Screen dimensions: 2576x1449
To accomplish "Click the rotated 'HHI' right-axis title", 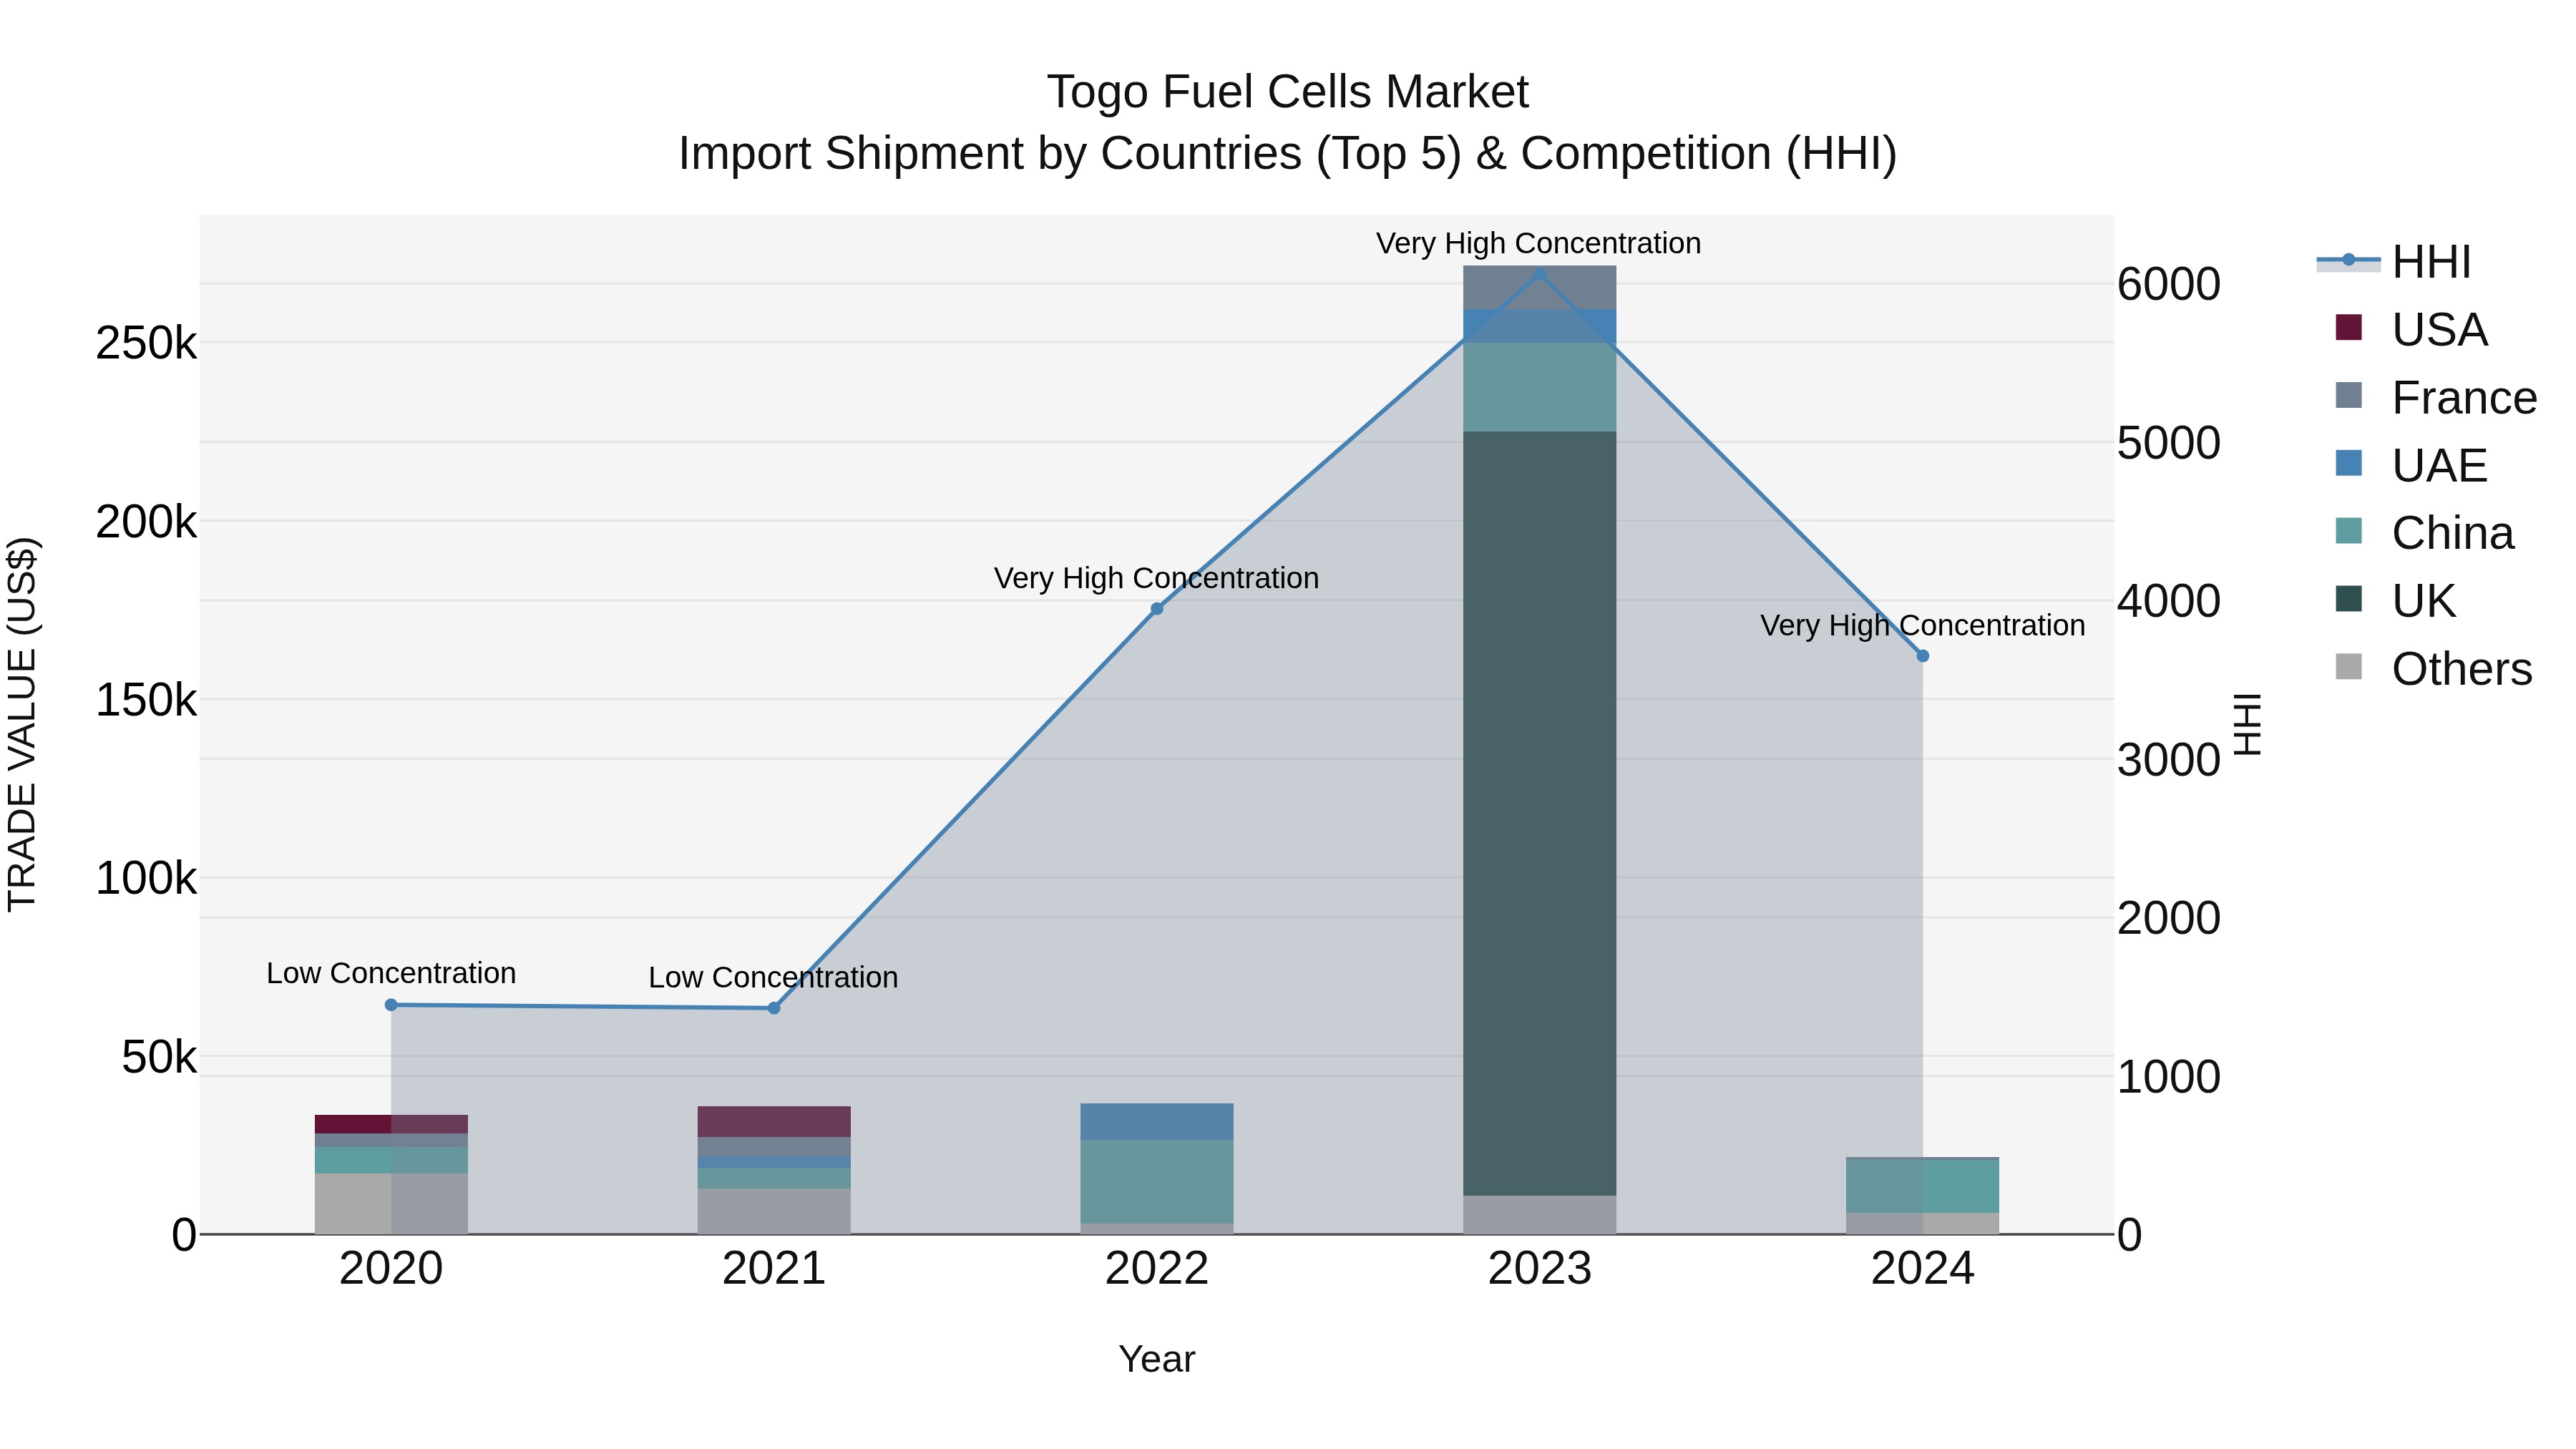I will [2246, 724].
